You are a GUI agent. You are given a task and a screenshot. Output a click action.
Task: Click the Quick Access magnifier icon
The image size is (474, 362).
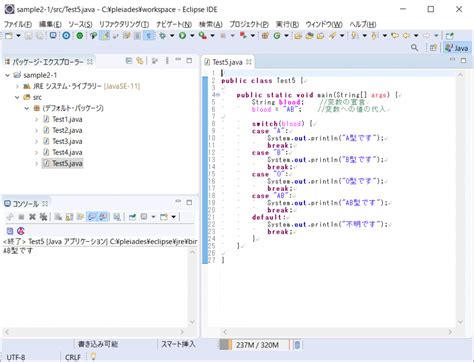pyautogui.click(x=414, y=48)
